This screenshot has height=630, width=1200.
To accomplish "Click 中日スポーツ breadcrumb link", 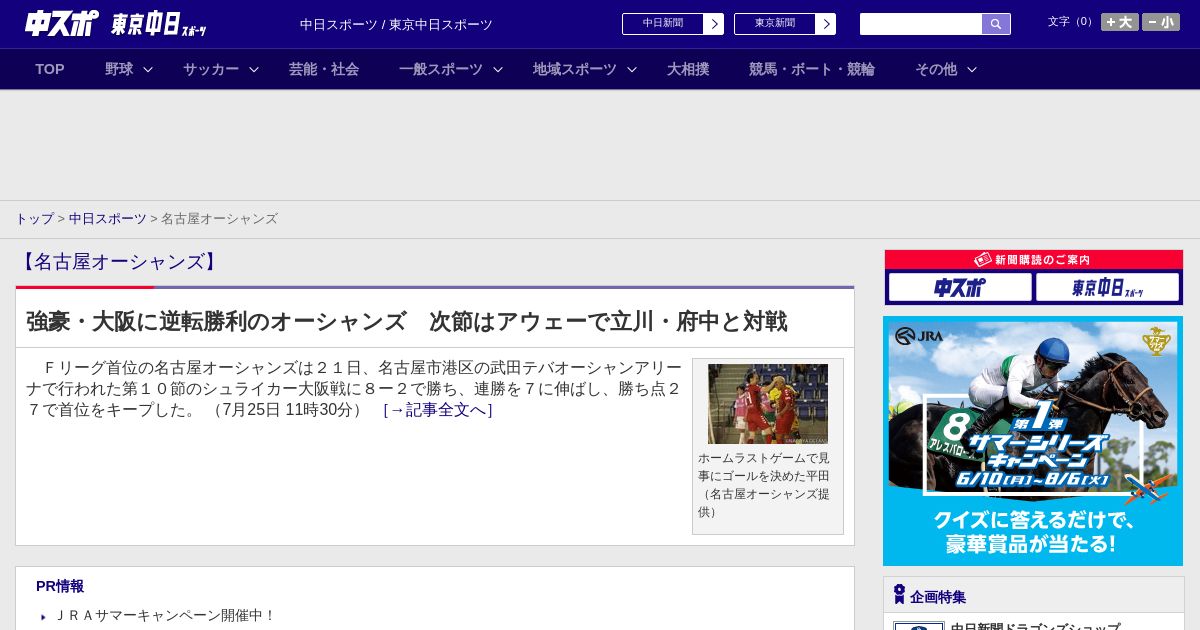I will coord(108,219).
